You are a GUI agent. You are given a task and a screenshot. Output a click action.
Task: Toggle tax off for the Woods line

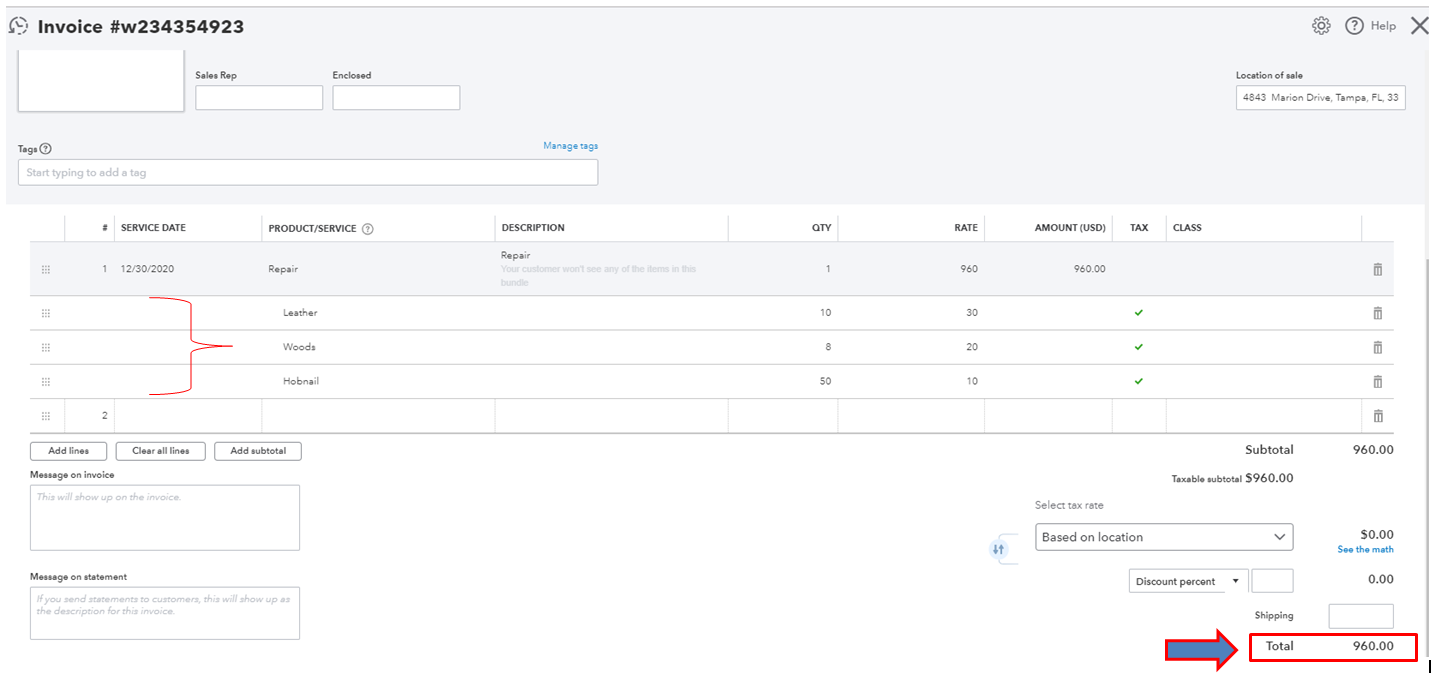1138,347
